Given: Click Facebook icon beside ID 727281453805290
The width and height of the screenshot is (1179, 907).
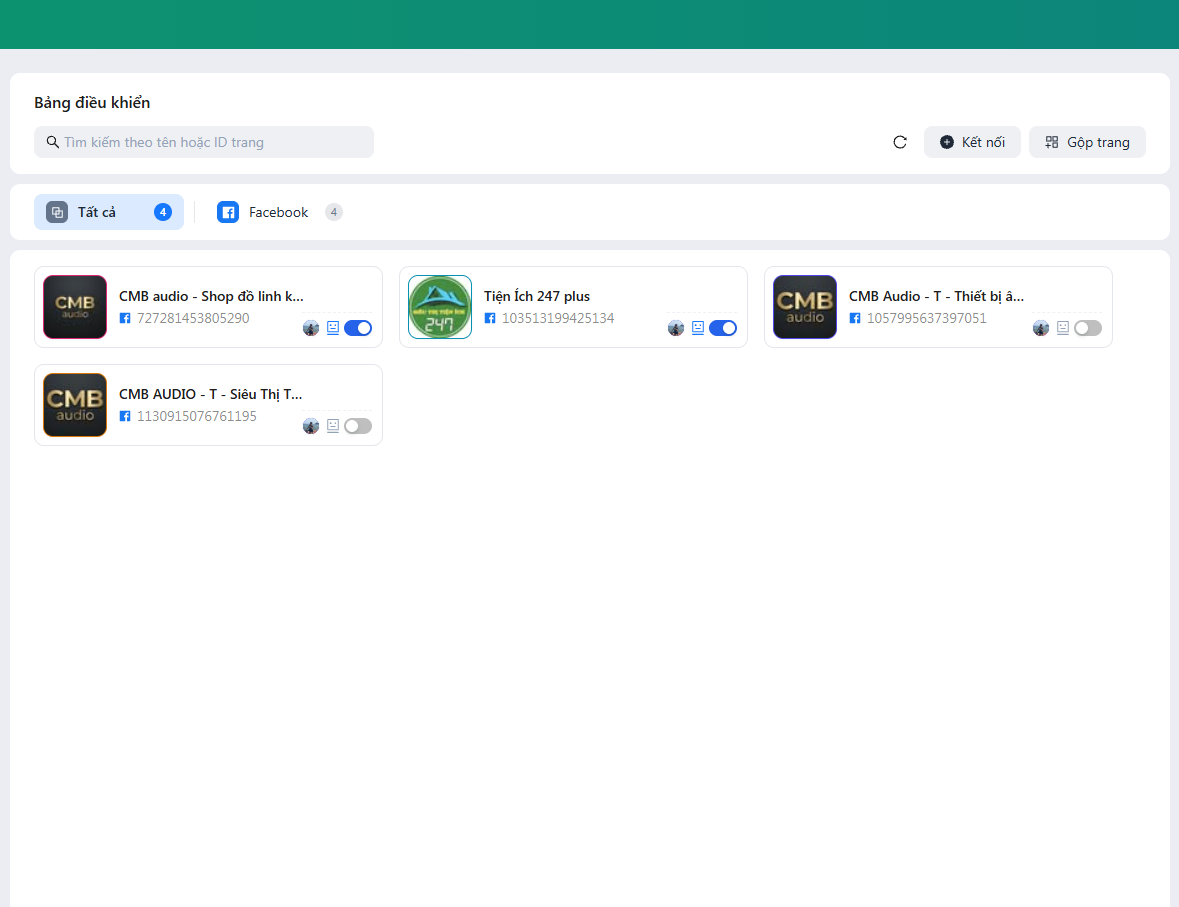Looking at the screenshot, I should coord(125,318).
